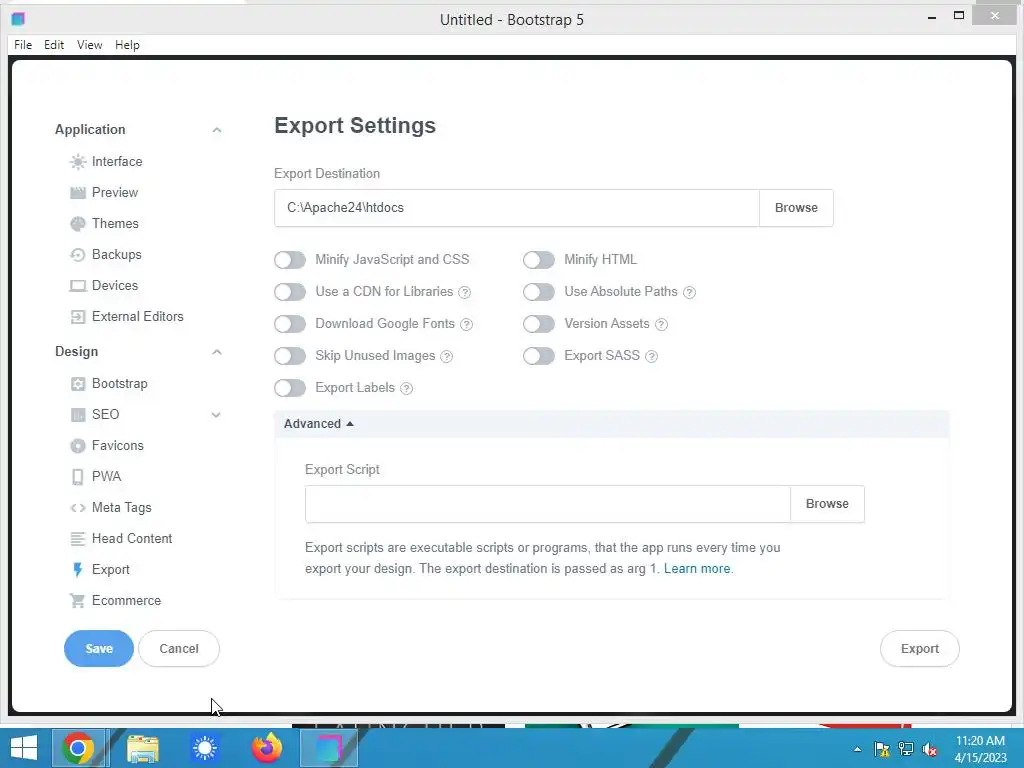The width and height of the screenshot is (1024, 768).
Task: Browse for an Export Script
Action: (x=827, y=504)
